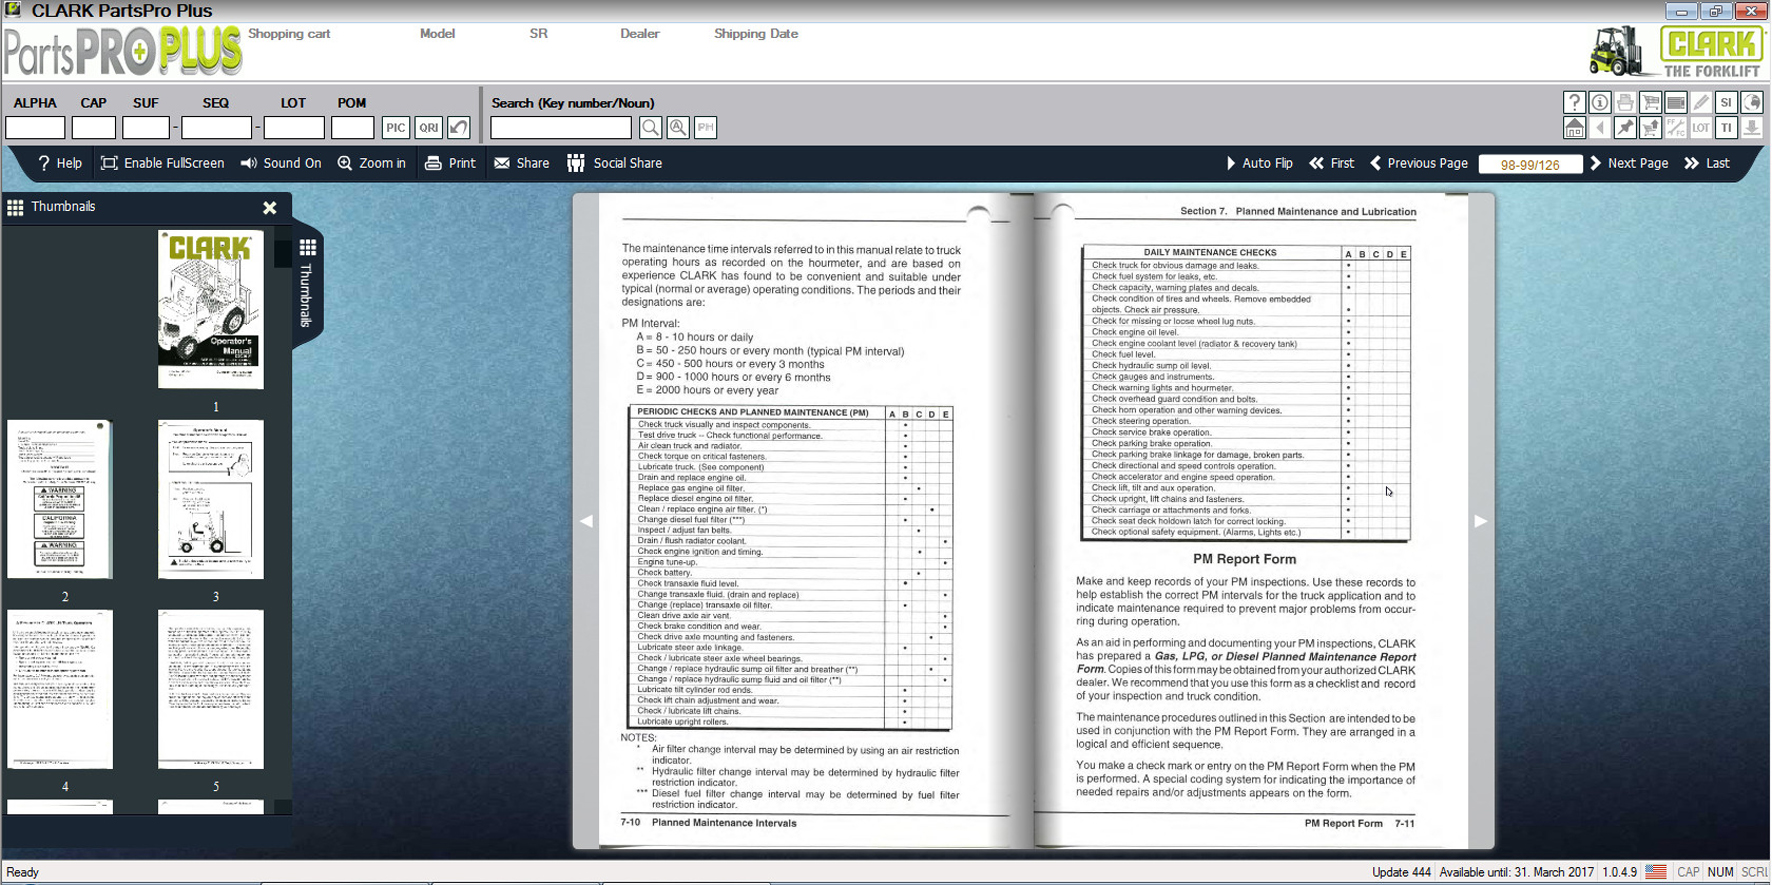Click the info circle icon in the toolbar
Viewport: 1772px width, 885px height.
point(1599,103)
